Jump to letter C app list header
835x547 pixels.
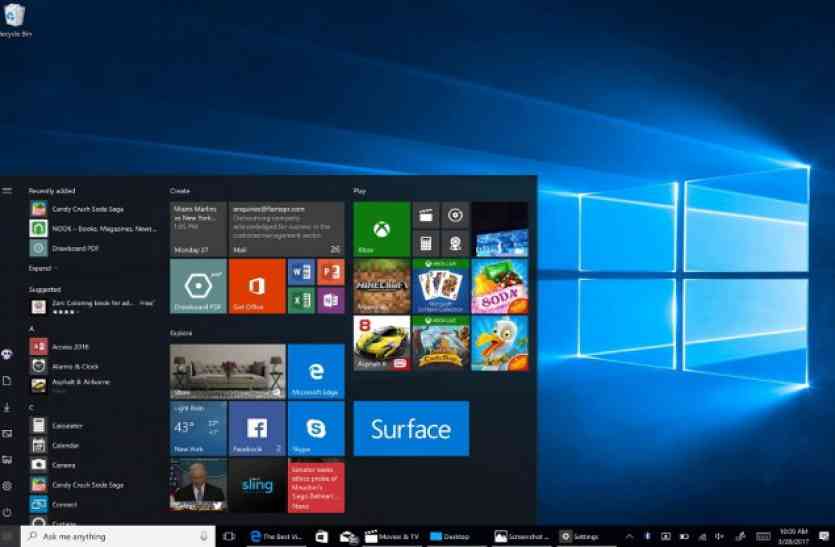[x=31, y=407]
